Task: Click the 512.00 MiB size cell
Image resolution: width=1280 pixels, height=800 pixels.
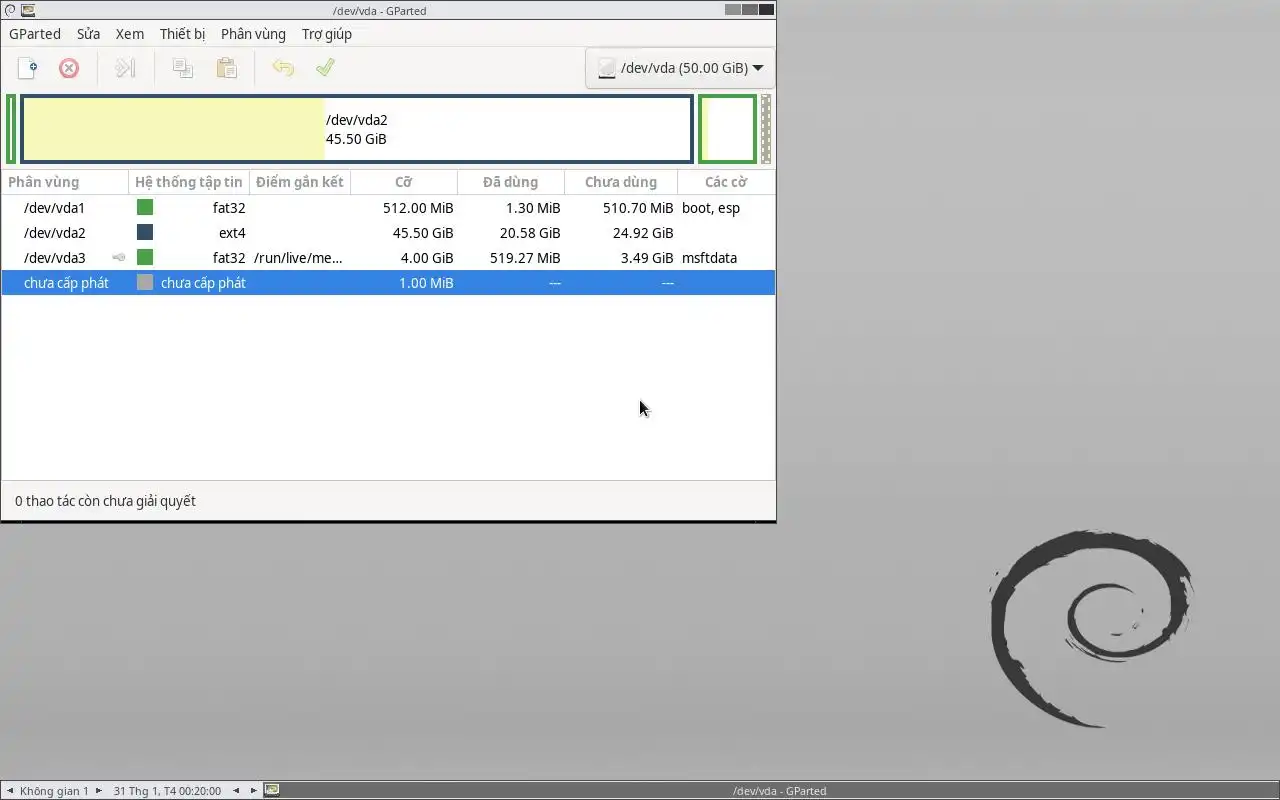Action: 418,208
